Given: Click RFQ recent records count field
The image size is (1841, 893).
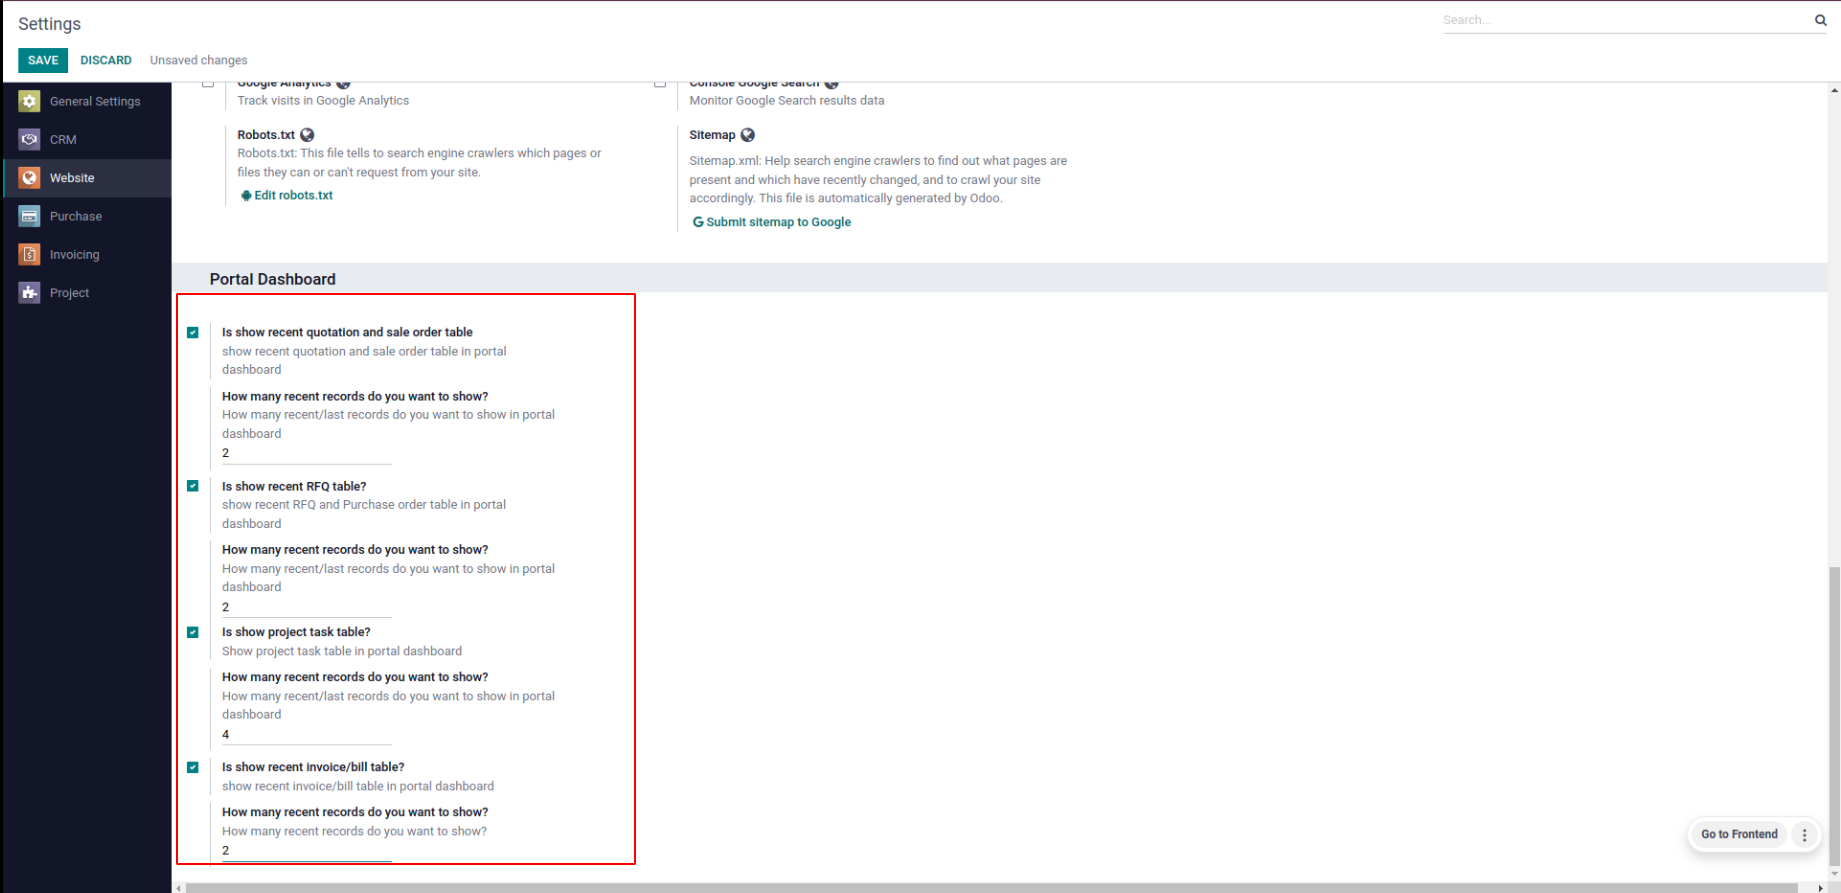Looking at the screenshot, I should pos(306,607).
